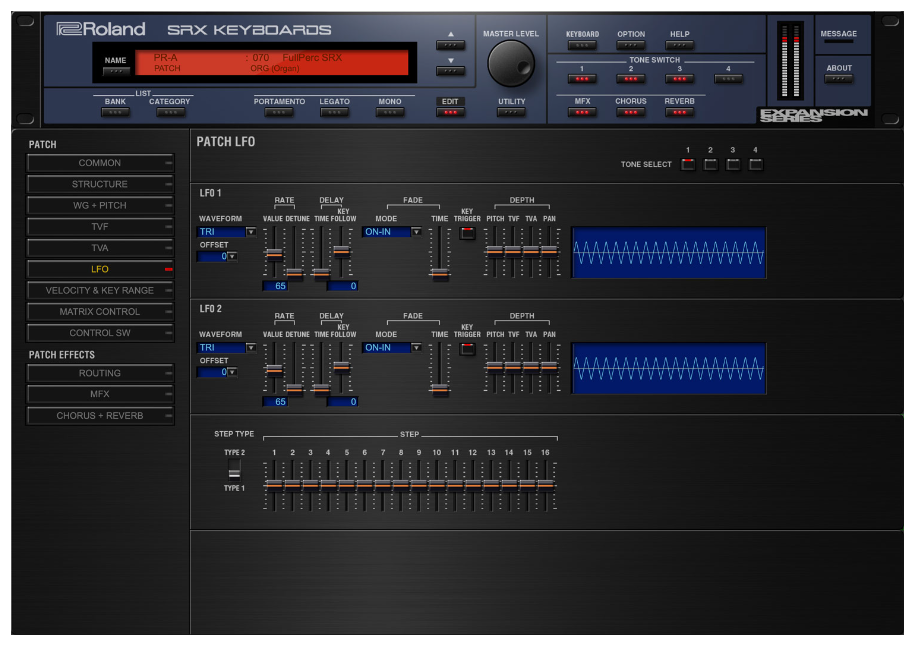Open the TVF patch page
The height and width of the screenshot is (650, 919).
[100, 227]
